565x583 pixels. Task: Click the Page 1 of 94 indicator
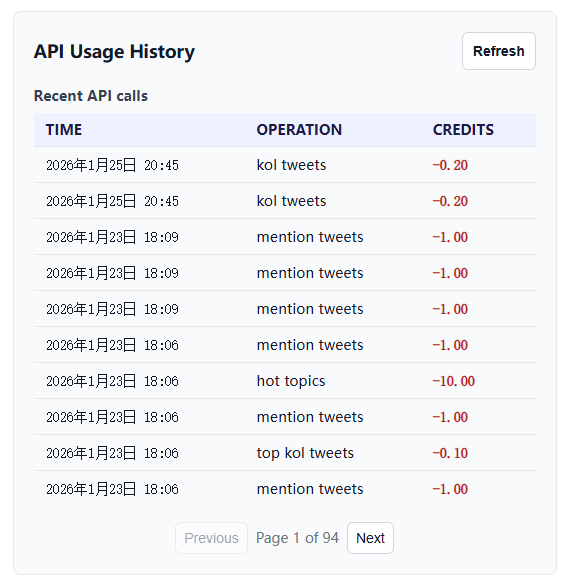pyautogui.click(x=297, y=538)
